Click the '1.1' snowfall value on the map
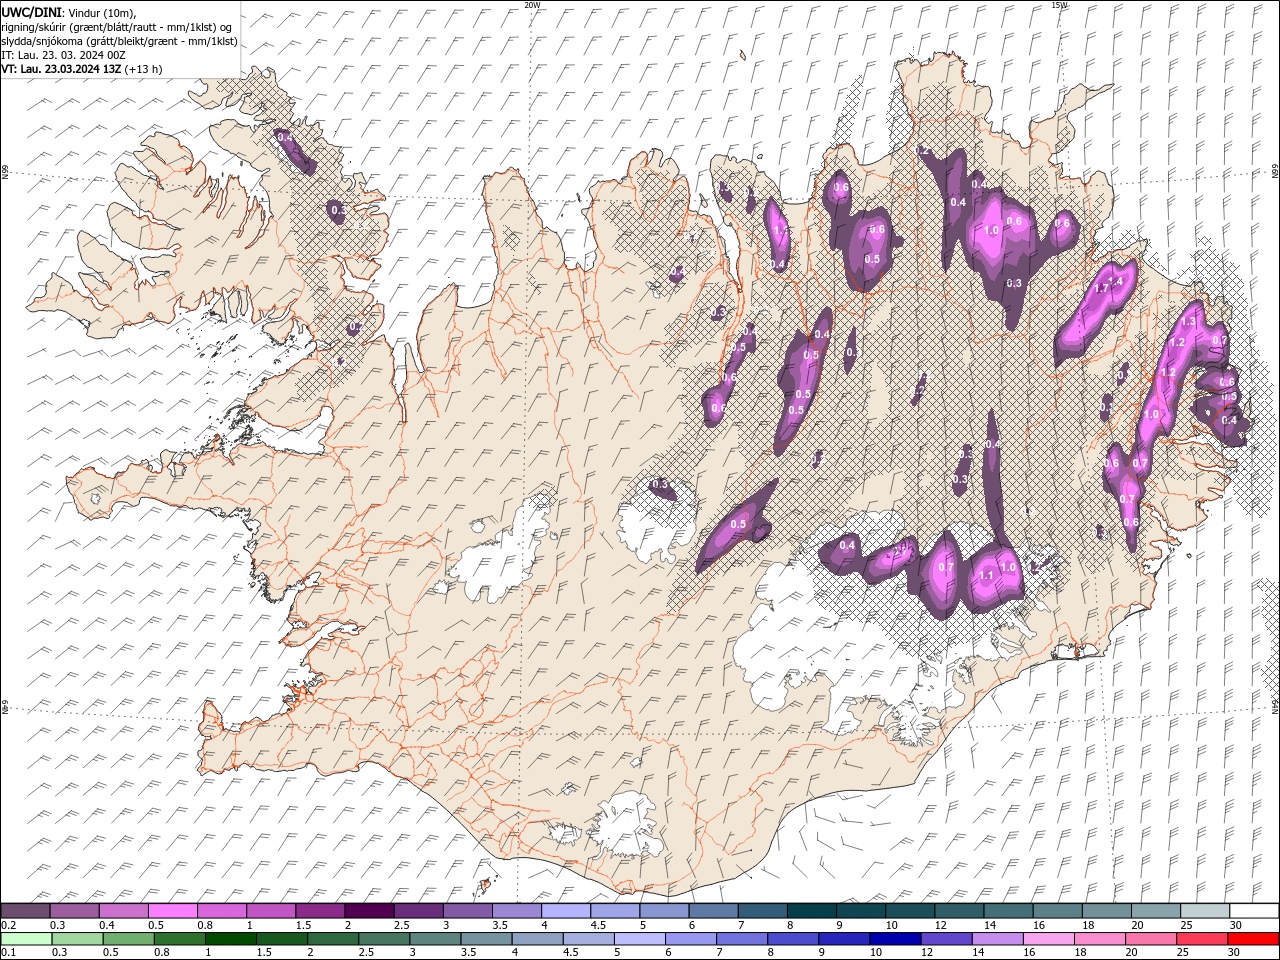Screen dimensions: 1280x960 point(986,576)
